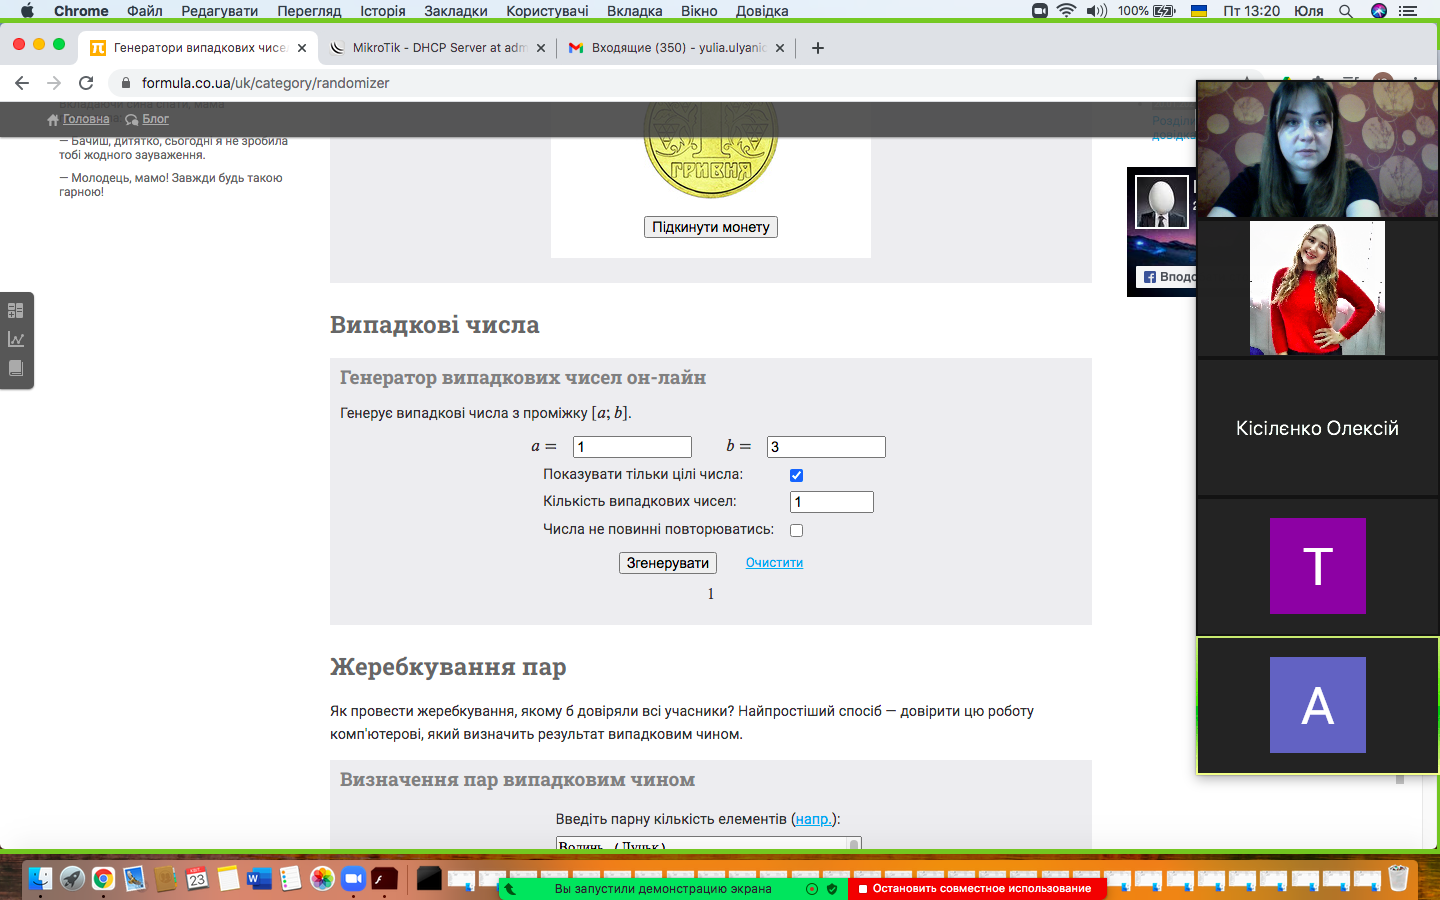Click the menu bar clock 'Пт 13:20'
Image resolution: width=1440 pixels, height=900 pixels.
[x=1251, y=11]
